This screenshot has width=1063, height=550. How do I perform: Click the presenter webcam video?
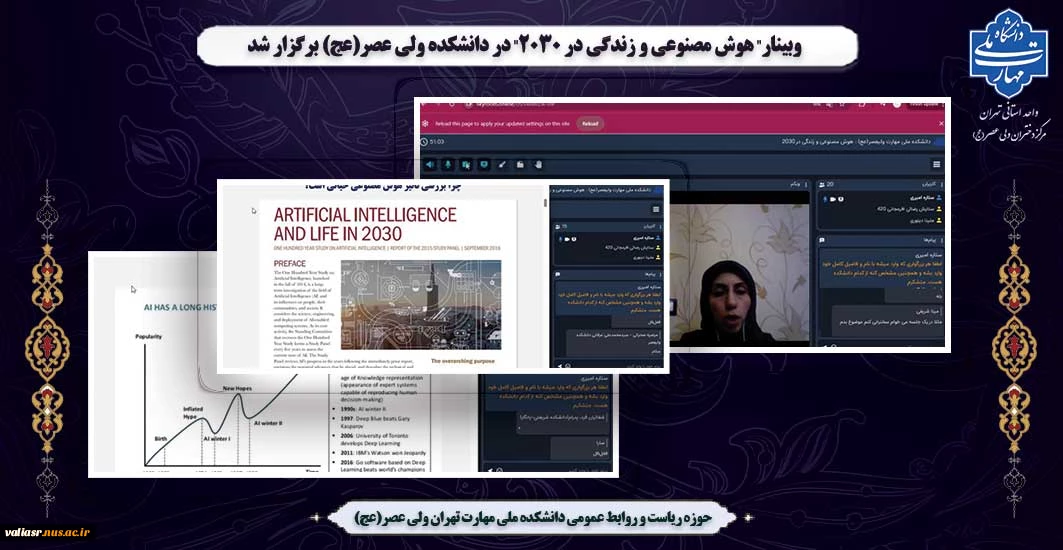click(738, 268)
